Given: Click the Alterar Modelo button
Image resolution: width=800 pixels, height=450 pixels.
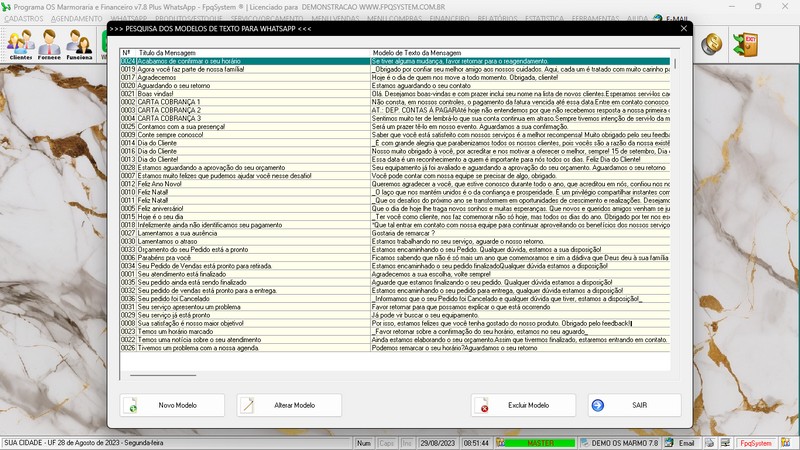Looking at the screenshot, I should [x=289, y=405].
